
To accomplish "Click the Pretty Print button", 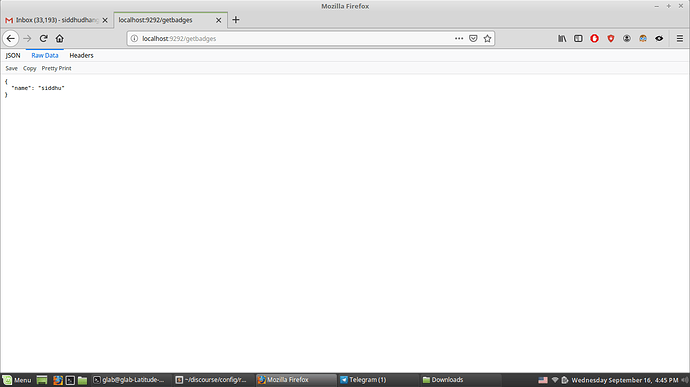I will pyautogui.click(x=56, y=68).
